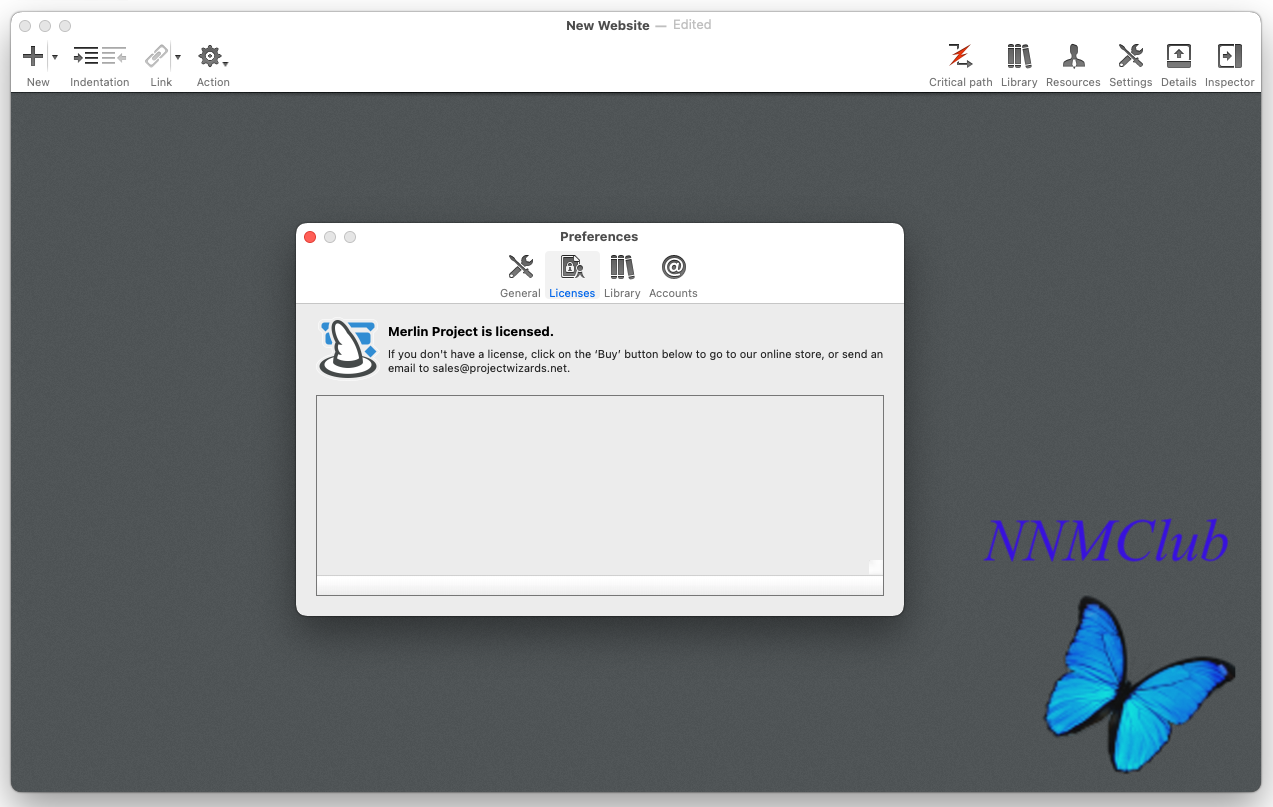Expand the Link dropdown arrow
1273x807 pixels.
click(x=178, y=57)
